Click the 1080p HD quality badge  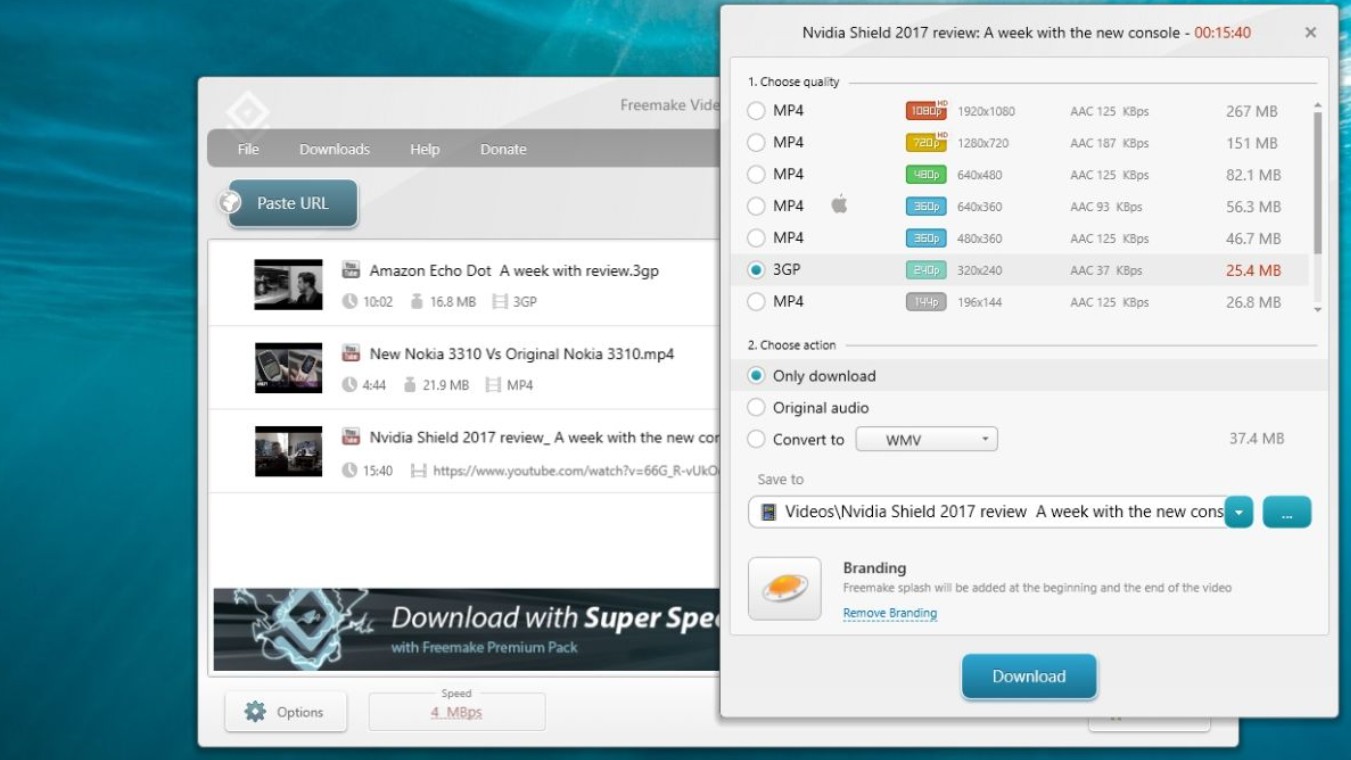(926, 111)
